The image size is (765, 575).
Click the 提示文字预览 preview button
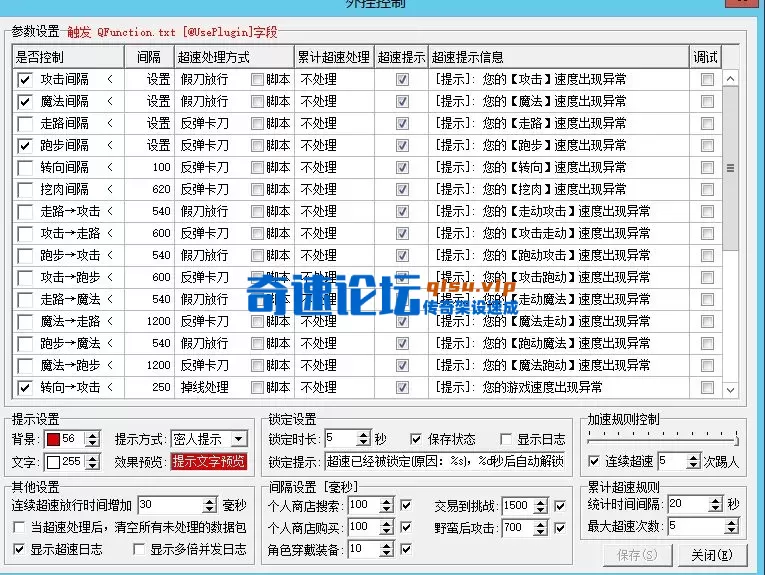click(x=208, y=462)
